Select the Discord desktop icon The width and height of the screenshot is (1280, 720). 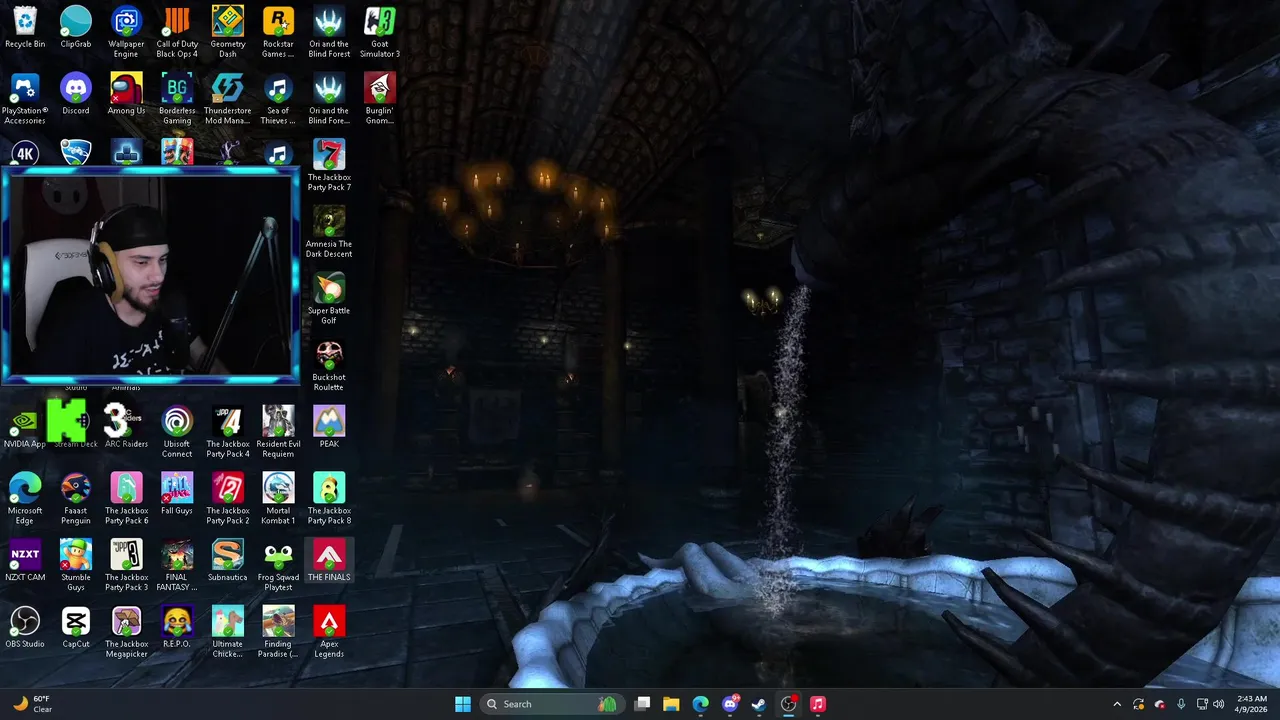pyautogui.click(x=76, y=95)
